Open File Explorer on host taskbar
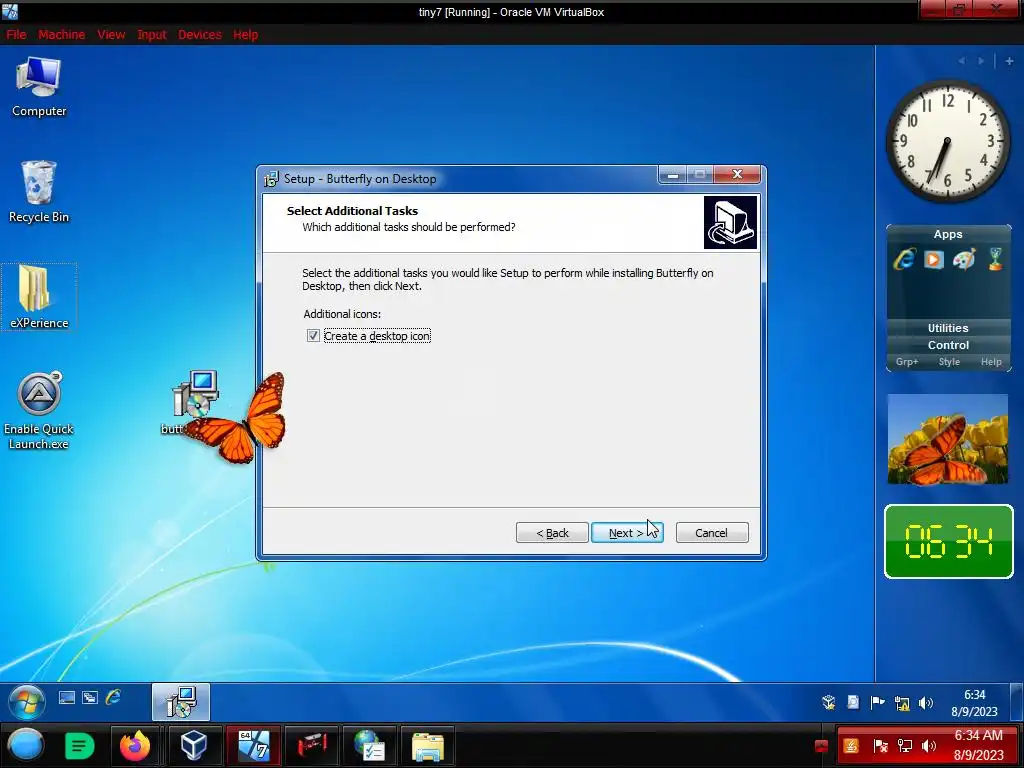This screenshot has height=768, width=1024. [x=428, y=746]
